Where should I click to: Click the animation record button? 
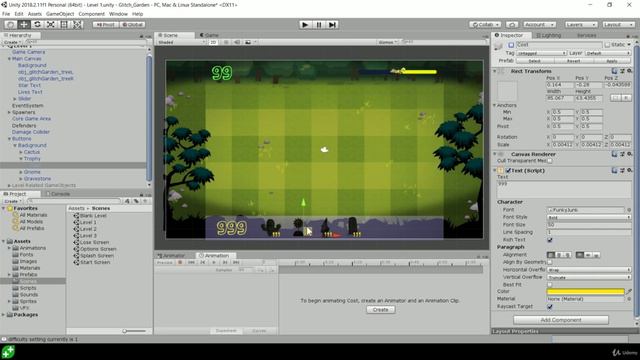(180, 262)
